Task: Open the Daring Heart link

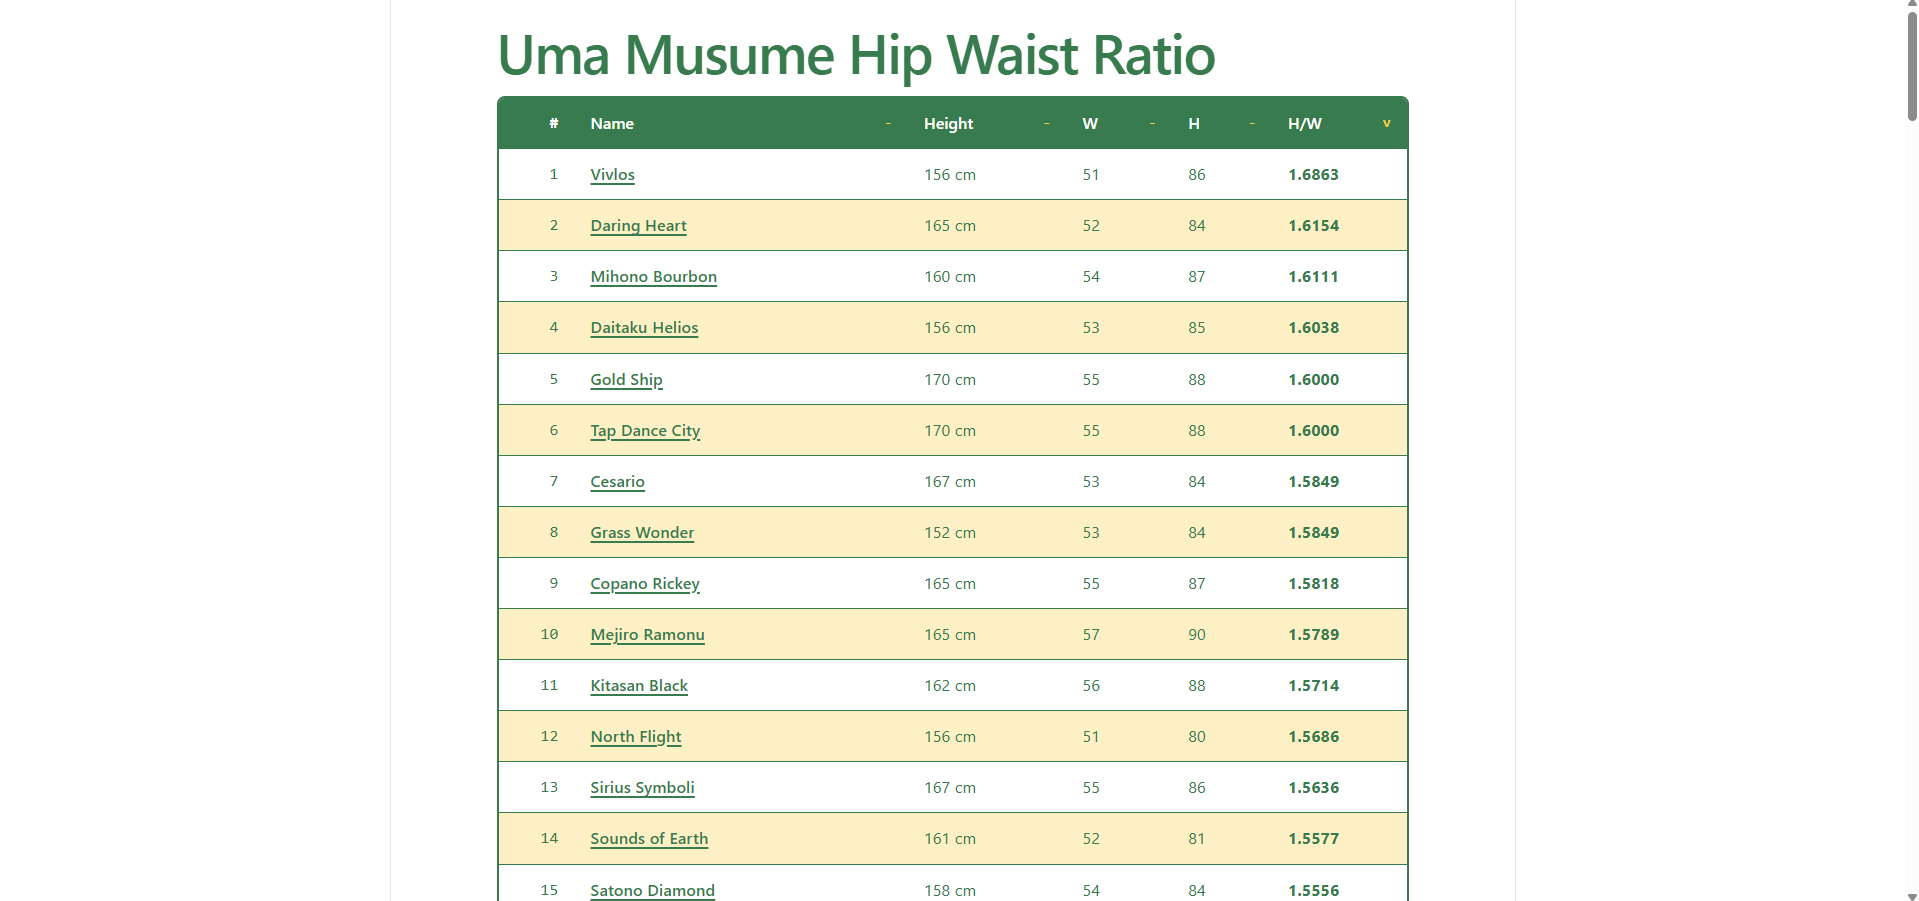Action: point(638,226)
